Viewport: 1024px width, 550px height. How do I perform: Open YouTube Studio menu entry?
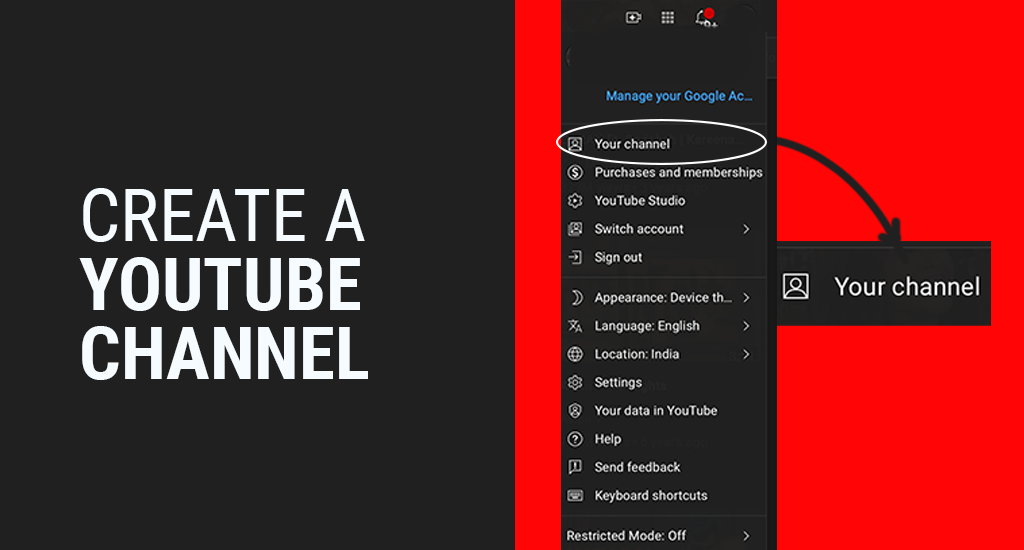[664, 201]
